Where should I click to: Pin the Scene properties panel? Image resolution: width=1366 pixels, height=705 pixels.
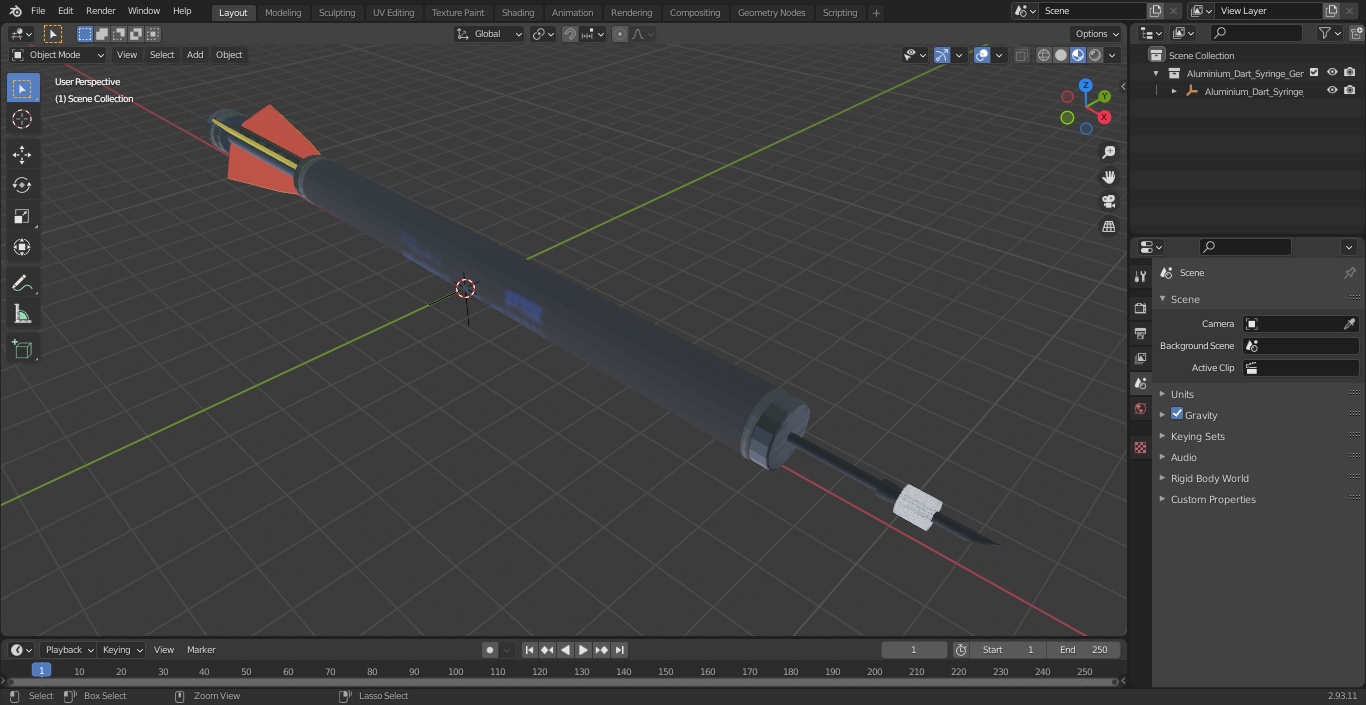coord(1349,273)
